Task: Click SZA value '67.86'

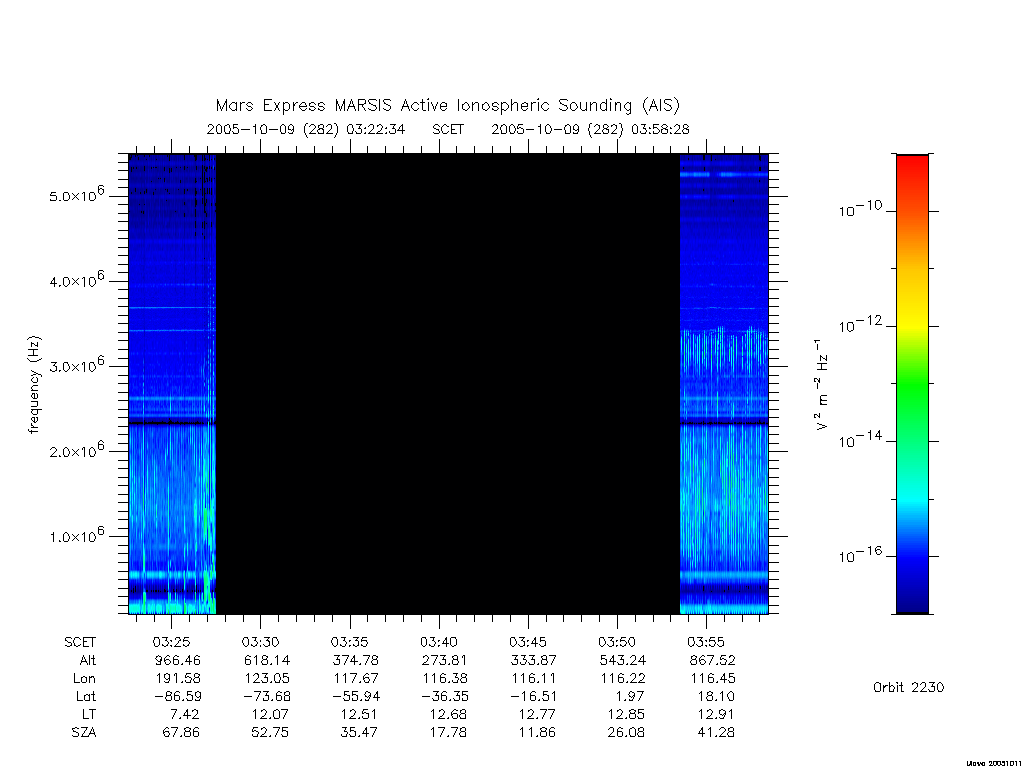Action: 181,733
